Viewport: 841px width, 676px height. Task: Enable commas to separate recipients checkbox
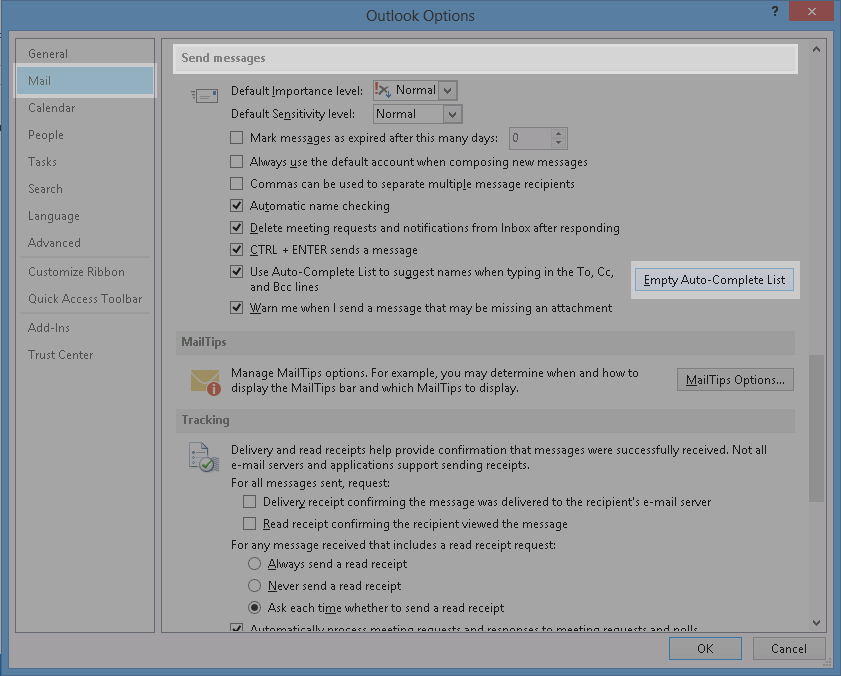tap(237, 183)
